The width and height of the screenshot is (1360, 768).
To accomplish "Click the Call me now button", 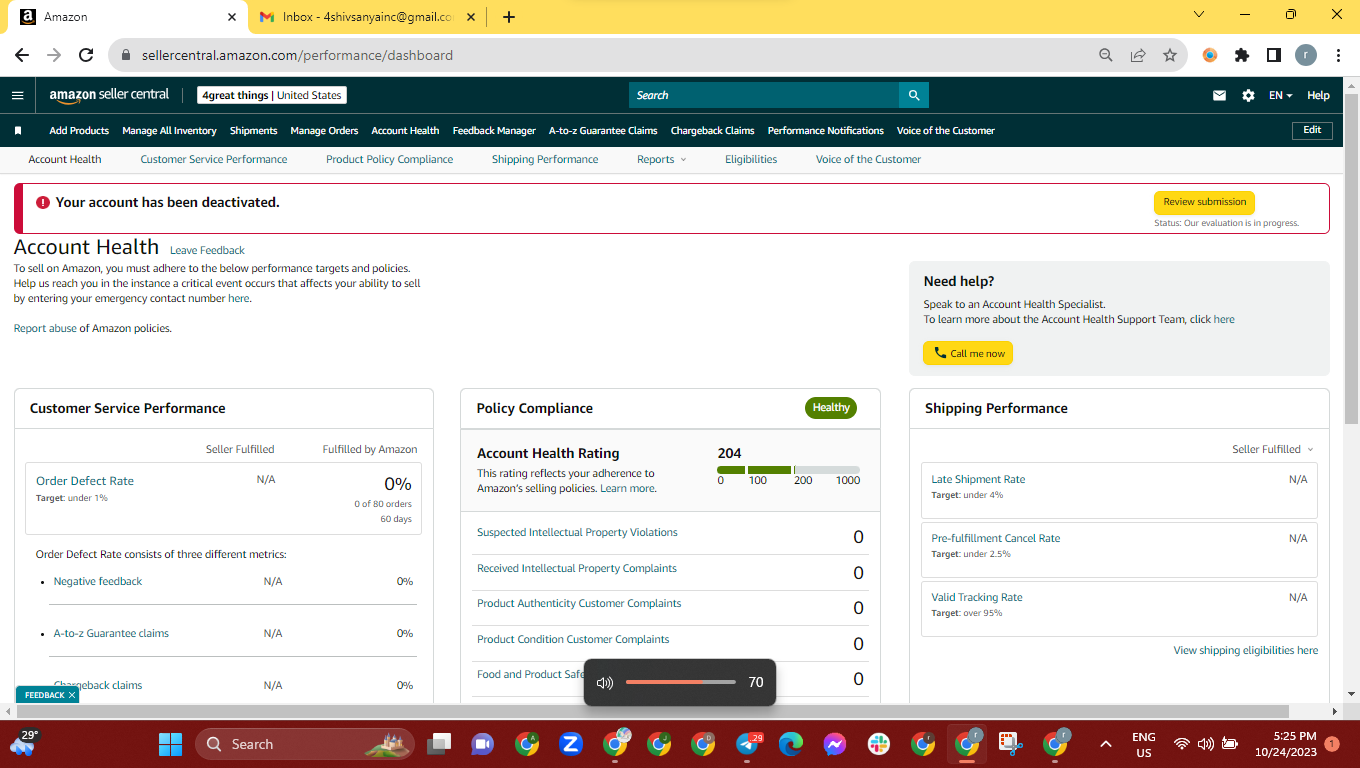I will [x=968, y=353].
